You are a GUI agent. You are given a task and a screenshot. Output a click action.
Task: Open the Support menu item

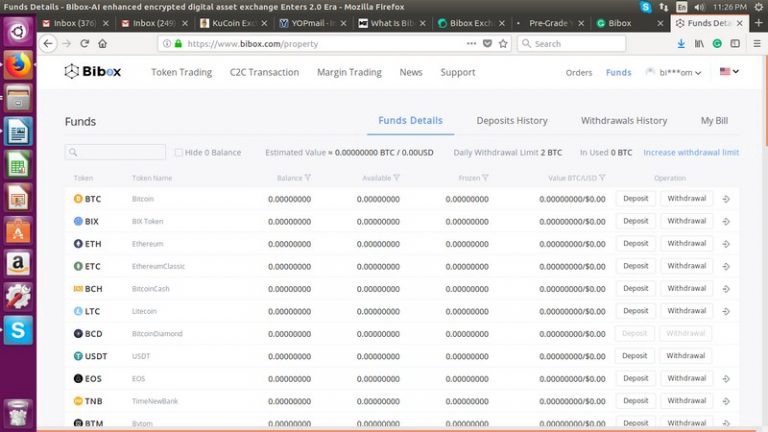coord(457,72)
